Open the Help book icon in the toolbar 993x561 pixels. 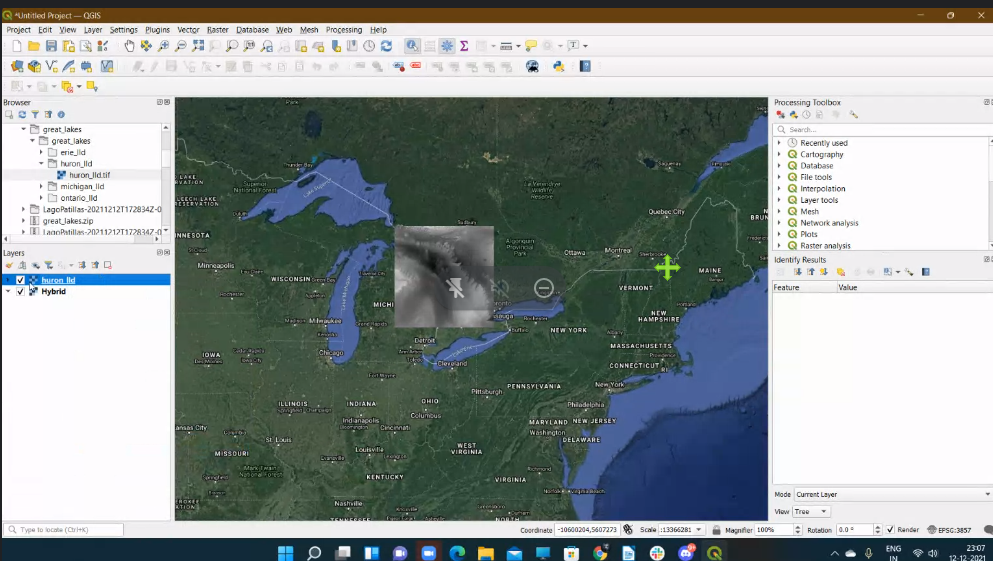(x=585, y=66)
